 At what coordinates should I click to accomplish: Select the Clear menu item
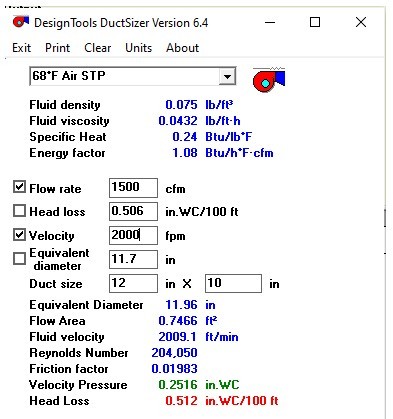97,48
